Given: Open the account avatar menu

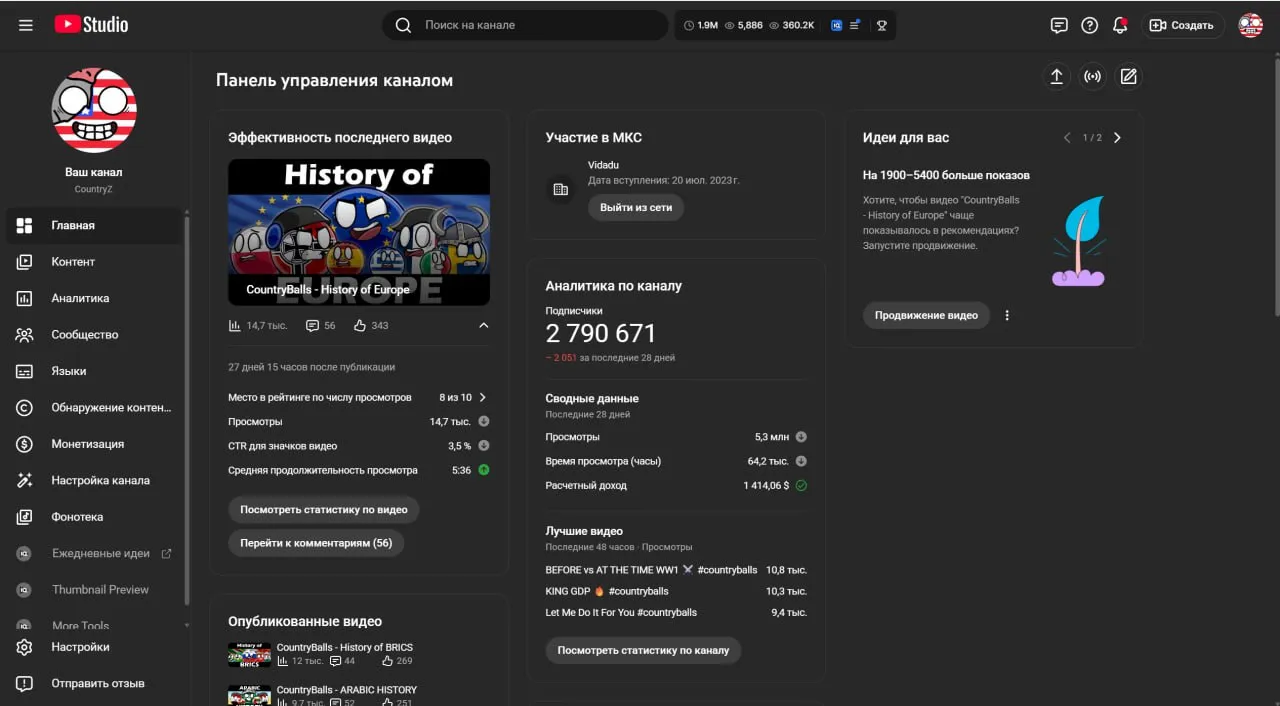Looking at the screenshot, I should (x=1250, y=25).
